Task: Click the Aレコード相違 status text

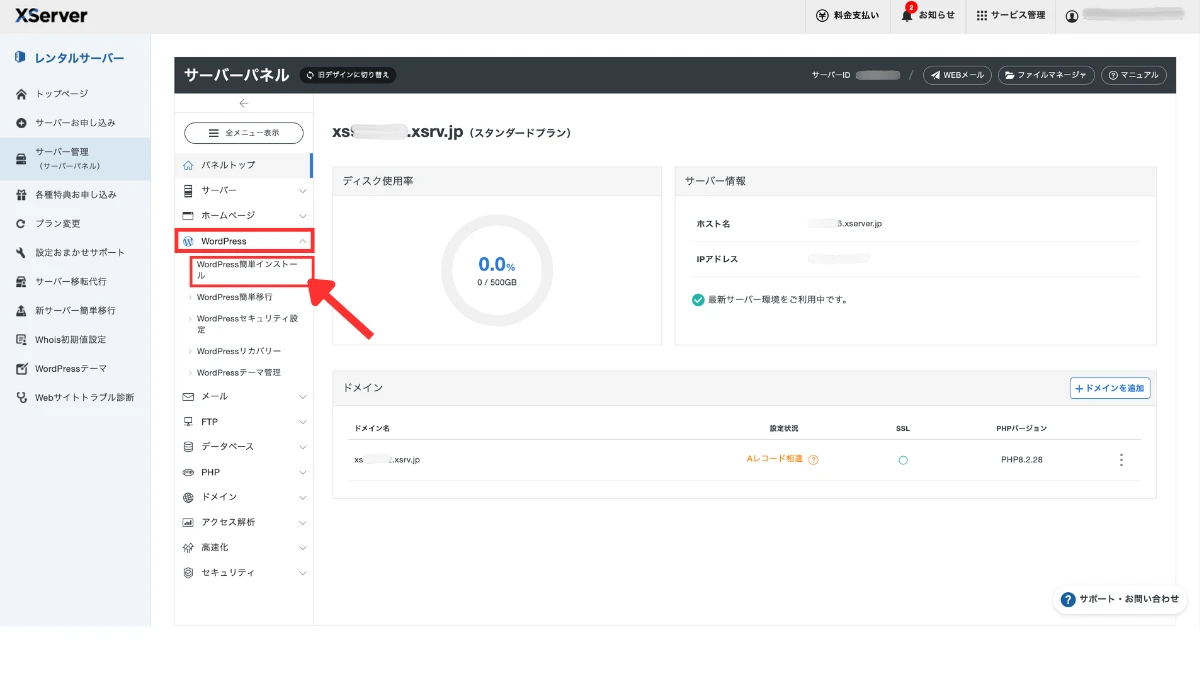Action: point(775,459)
